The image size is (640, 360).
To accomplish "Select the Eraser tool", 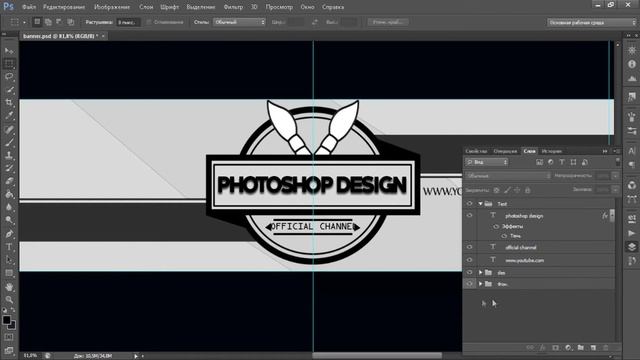I will click(9, 181).
